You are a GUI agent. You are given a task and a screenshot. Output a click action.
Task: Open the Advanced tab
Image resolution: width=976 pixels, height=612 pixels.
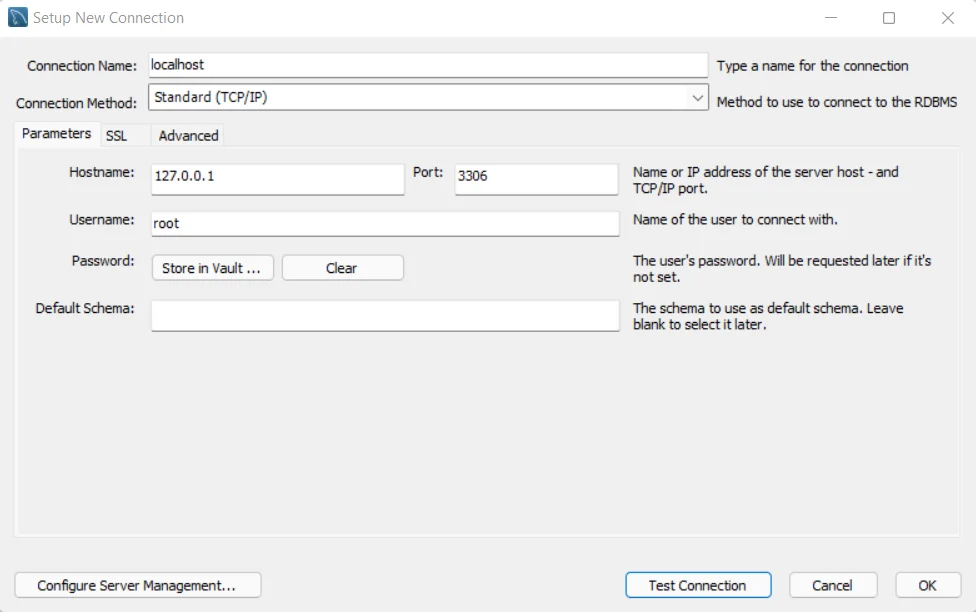click(187, 135)
